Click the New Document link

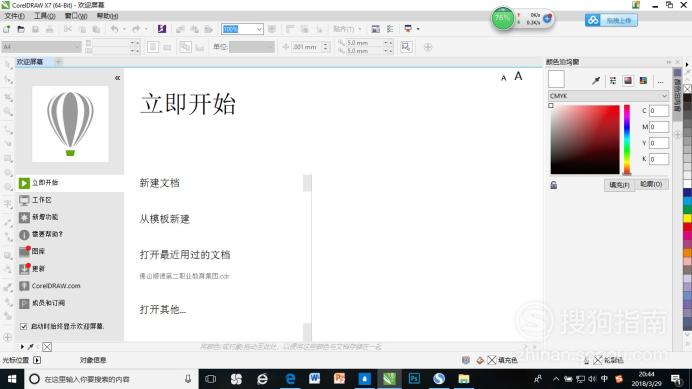(159, 183)
